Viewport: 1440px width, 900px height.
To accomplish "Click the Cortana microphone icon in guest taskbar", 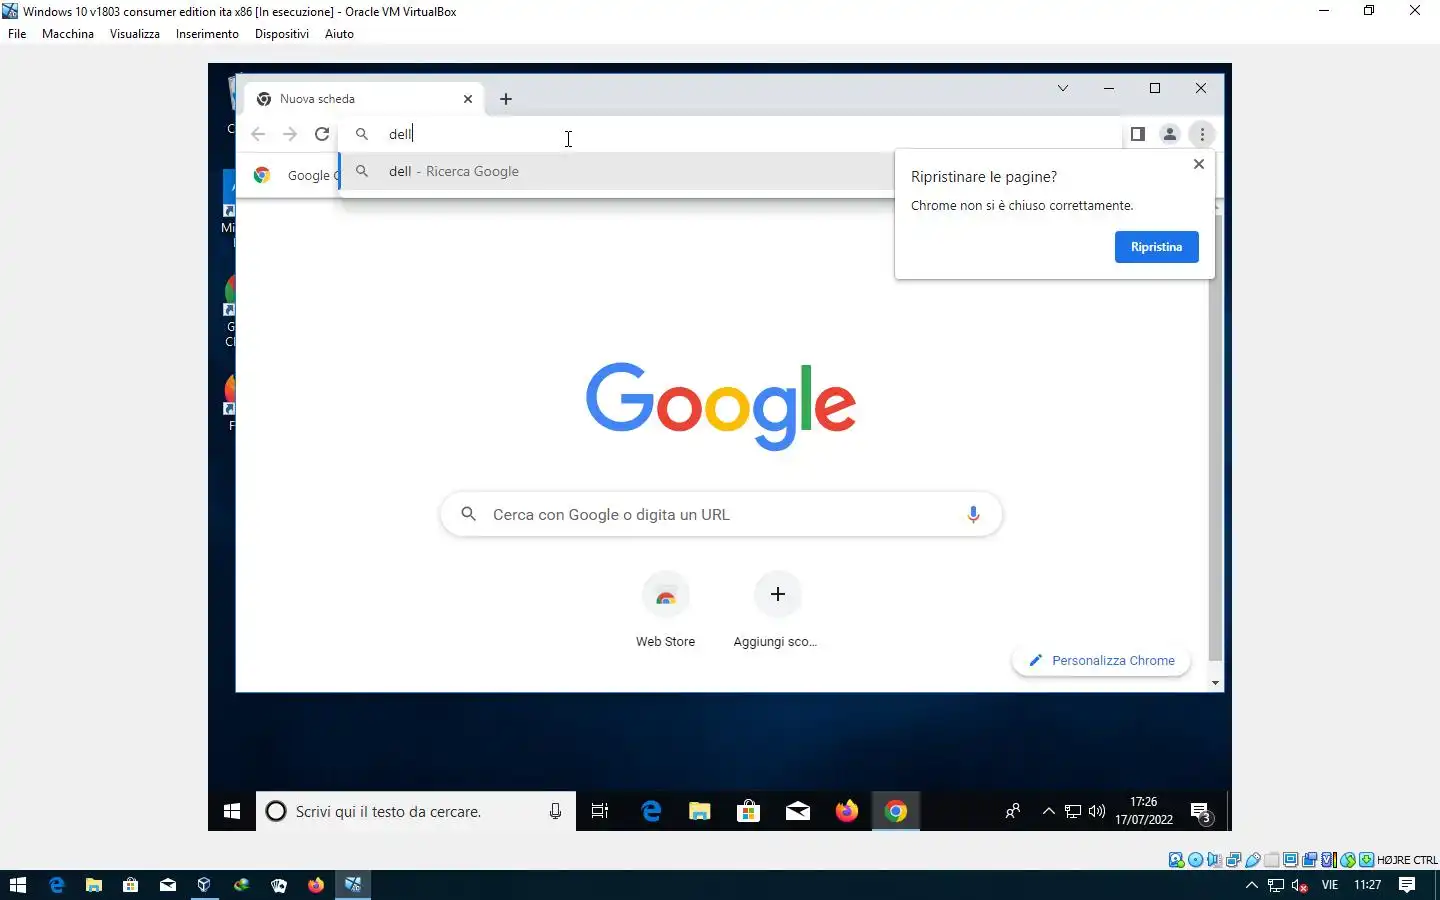I will pos(555,811).
